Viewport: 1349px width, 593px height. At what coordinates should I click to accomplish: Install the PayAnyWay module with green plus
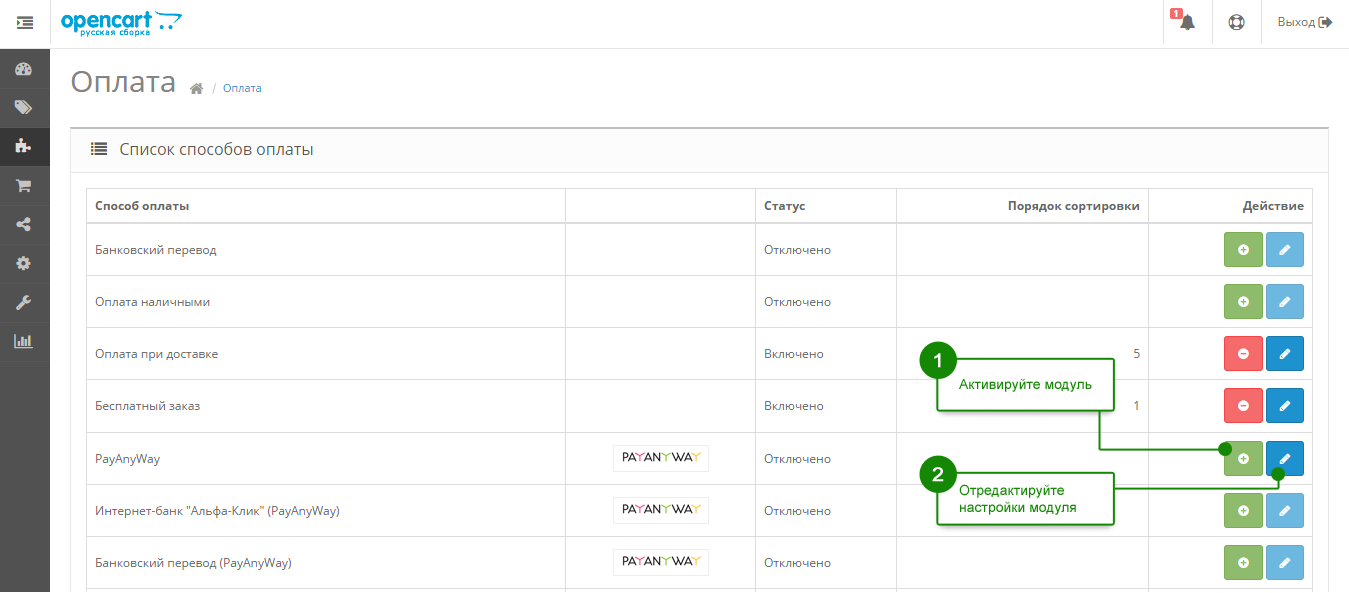[x=1243, y=459]
